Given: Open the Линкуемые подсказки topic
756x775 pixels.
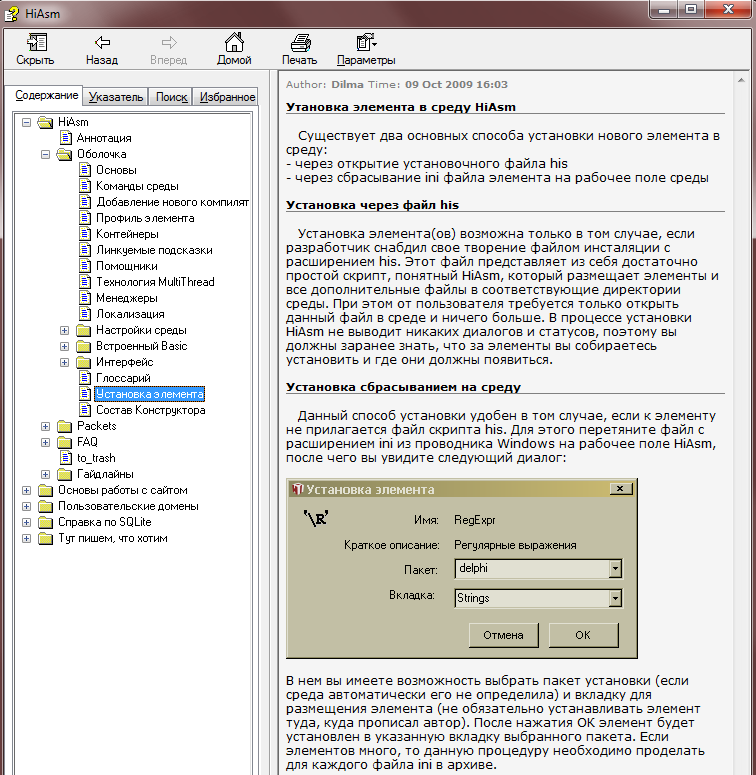Looking at the screenshot, I should pos(154,250).
